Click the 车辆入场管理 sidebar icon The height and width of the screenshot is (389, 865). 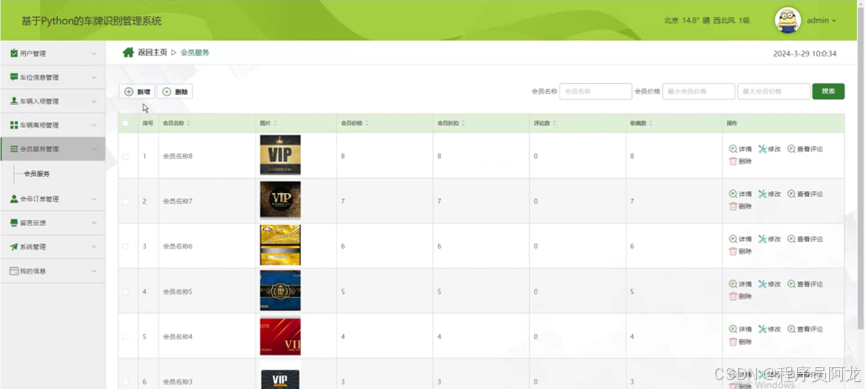click(x=14, y=102)
